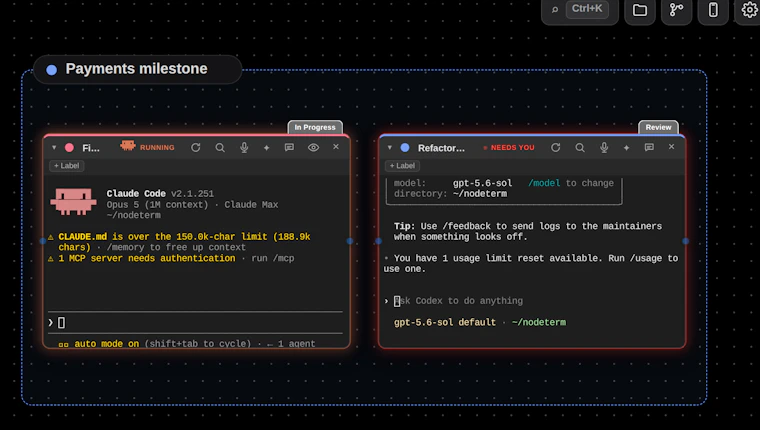This screenshot has height=430, width=760.
Task: Click the usage limit reset message
Action: click(x=531, y=264)
